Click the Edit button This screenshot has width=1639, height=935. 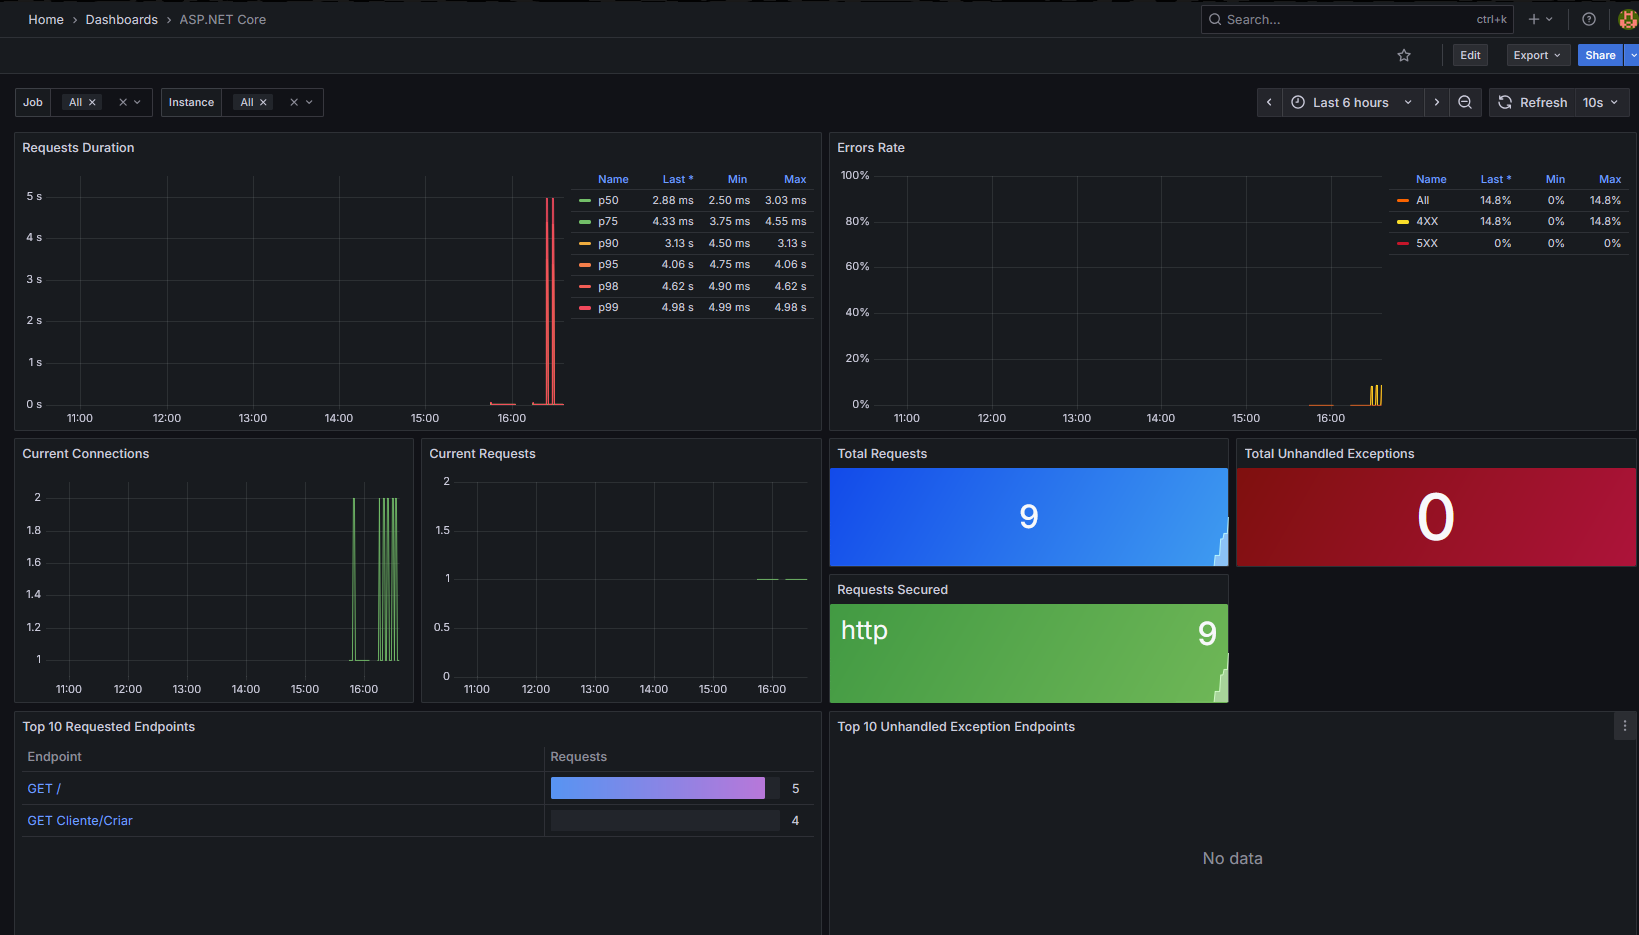[x=1469, y=55]
